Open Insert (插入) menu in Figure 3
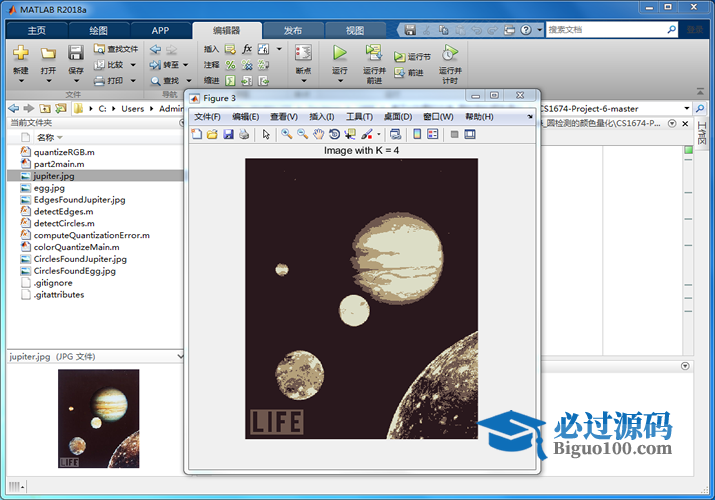Screen dimensions: 715x500 click(321, 117)
